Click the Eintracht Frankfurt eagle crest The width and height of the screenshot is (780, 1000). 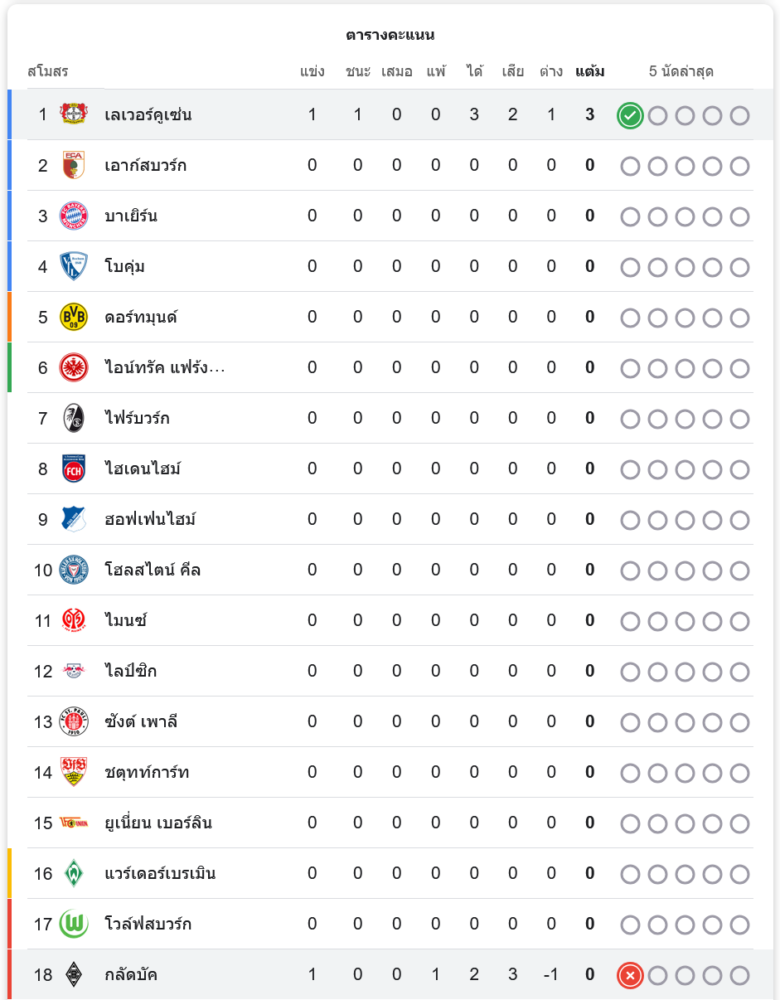[x=73, y=368]
